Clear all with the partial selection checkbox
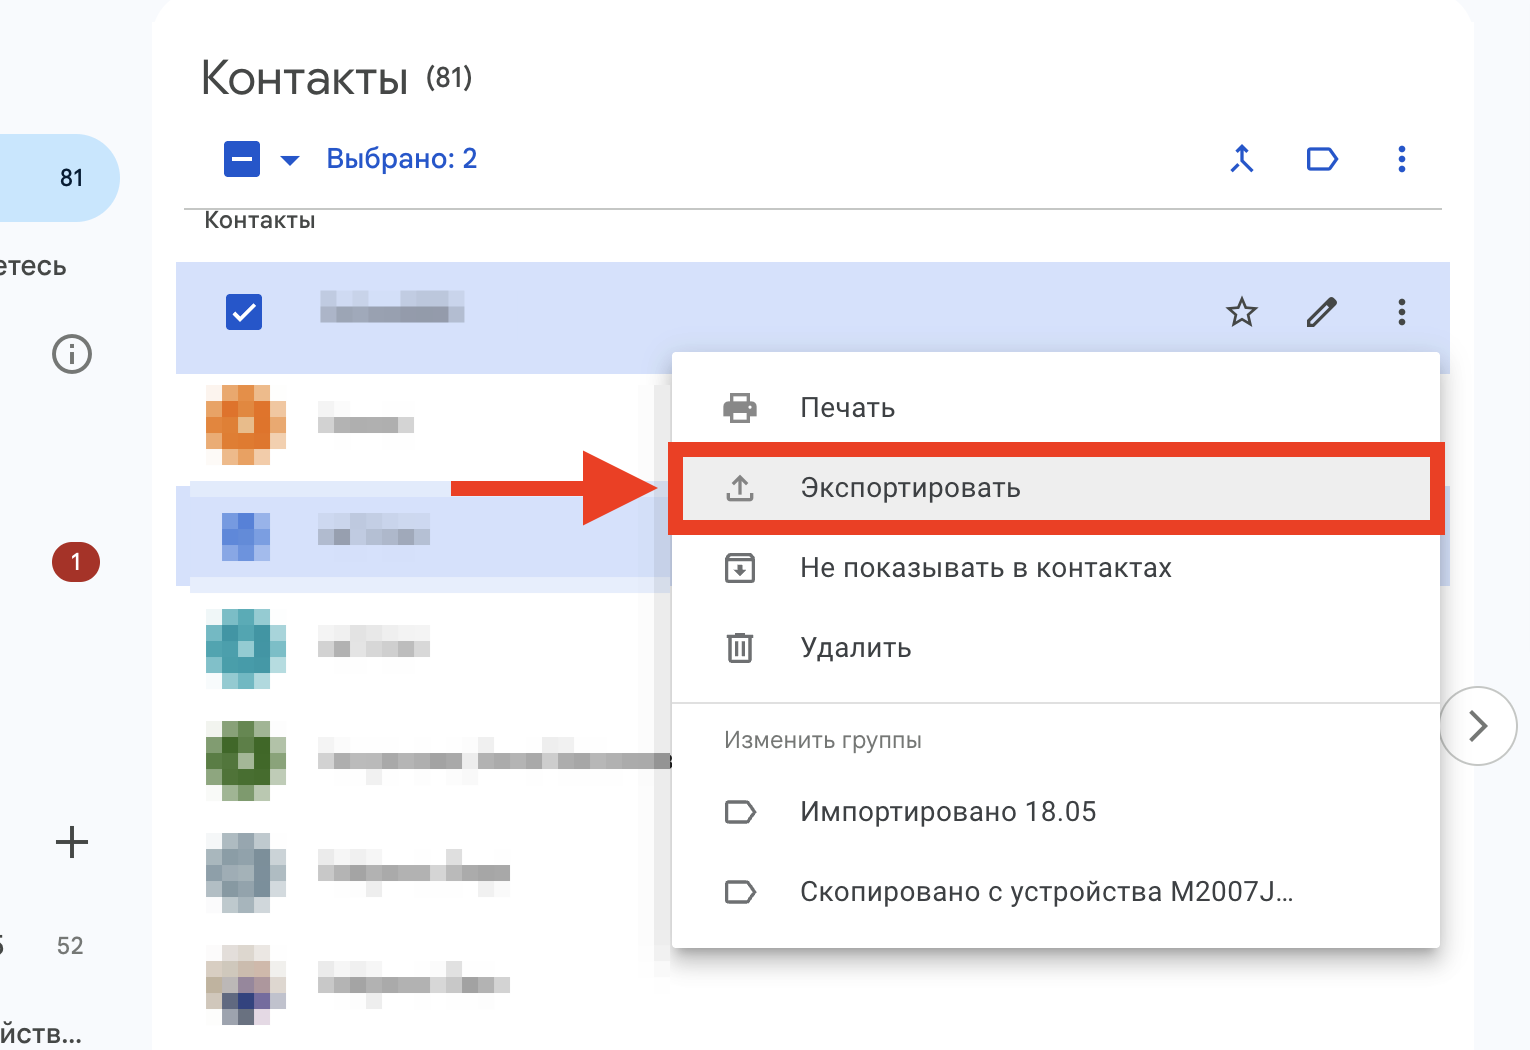 [241, 158]
